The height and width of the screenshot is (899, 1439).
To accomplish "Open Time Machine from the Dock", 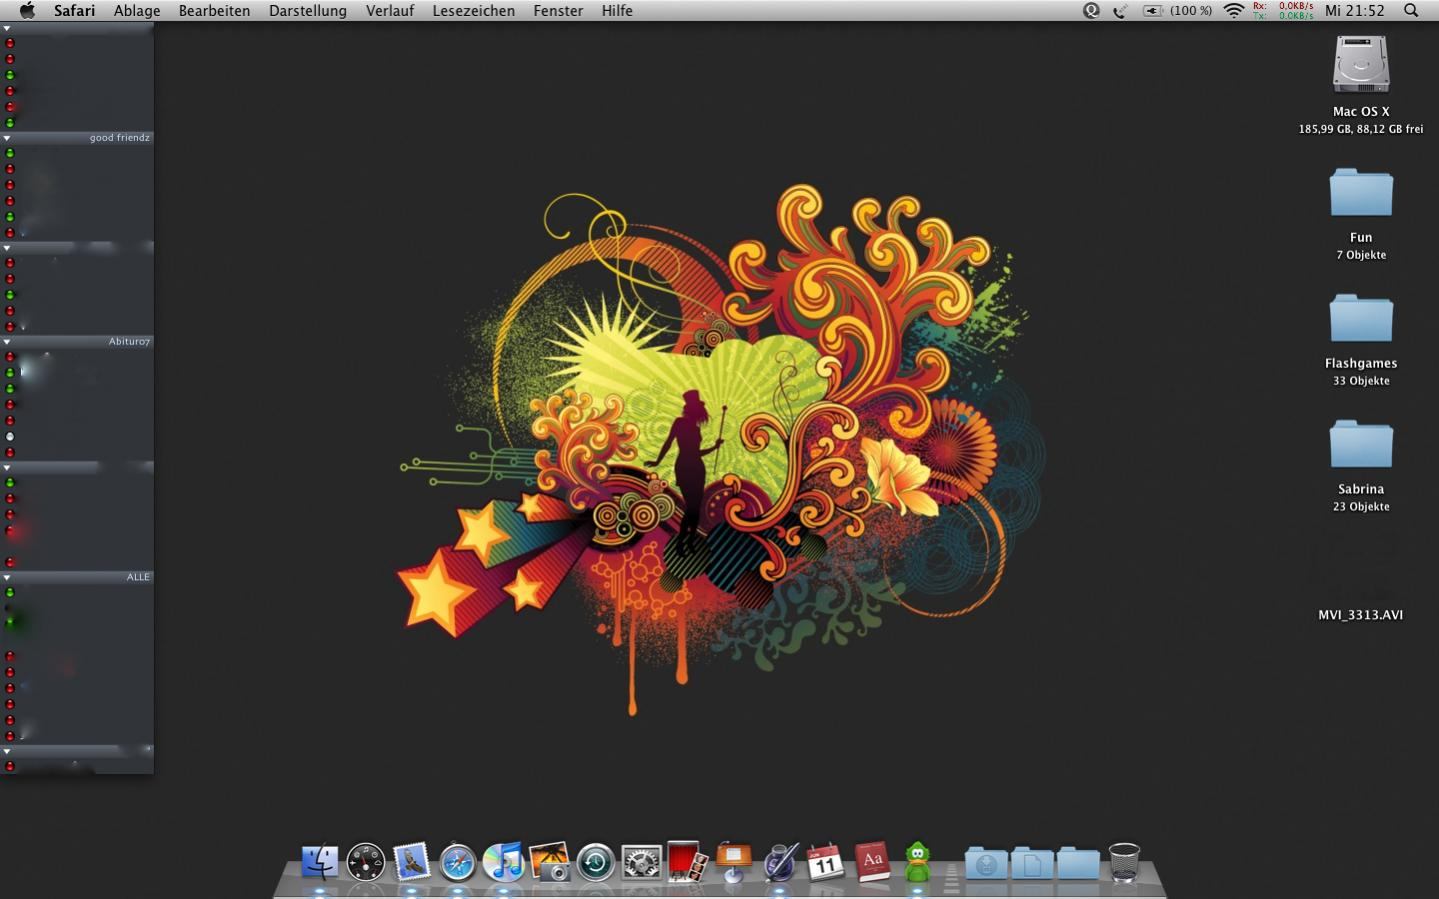I will point(595,861).
